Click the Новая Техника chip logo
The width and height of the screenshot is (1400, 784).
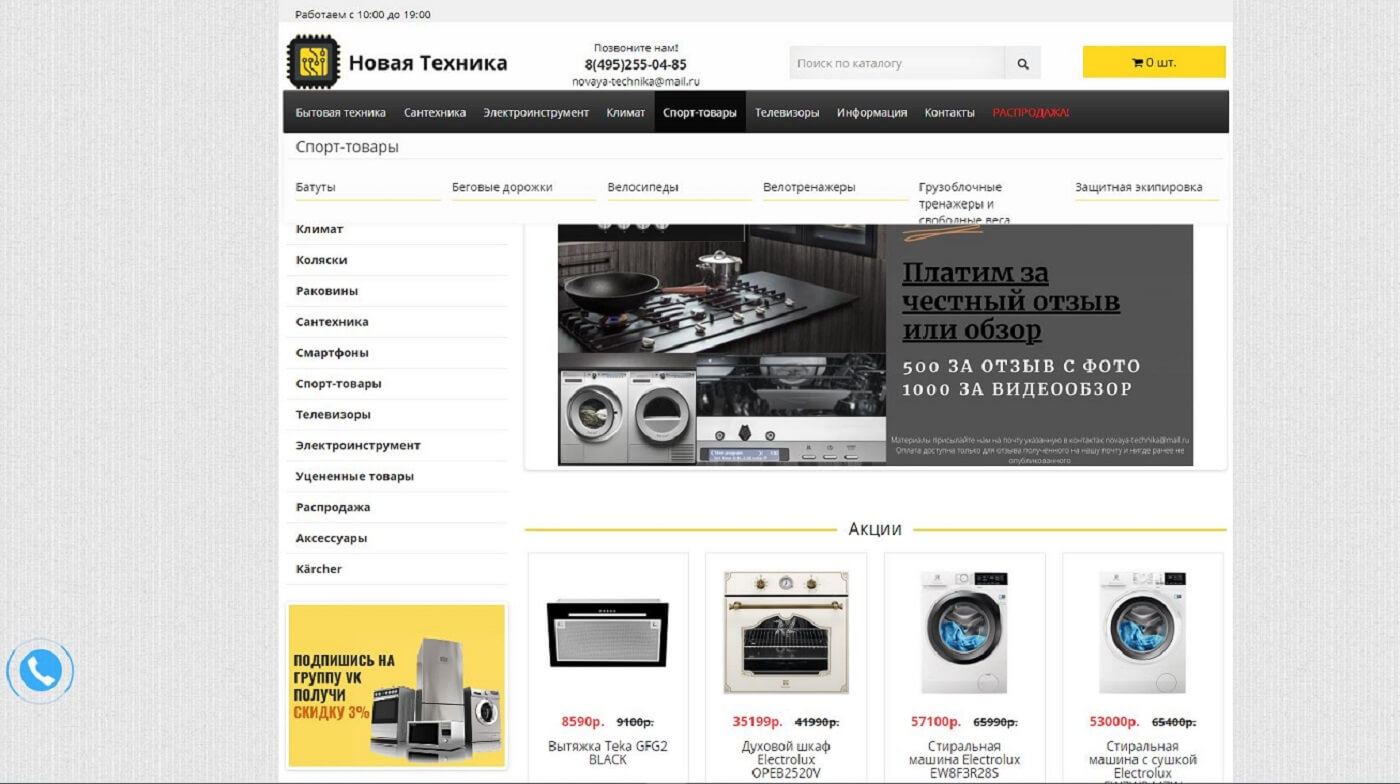313,62
